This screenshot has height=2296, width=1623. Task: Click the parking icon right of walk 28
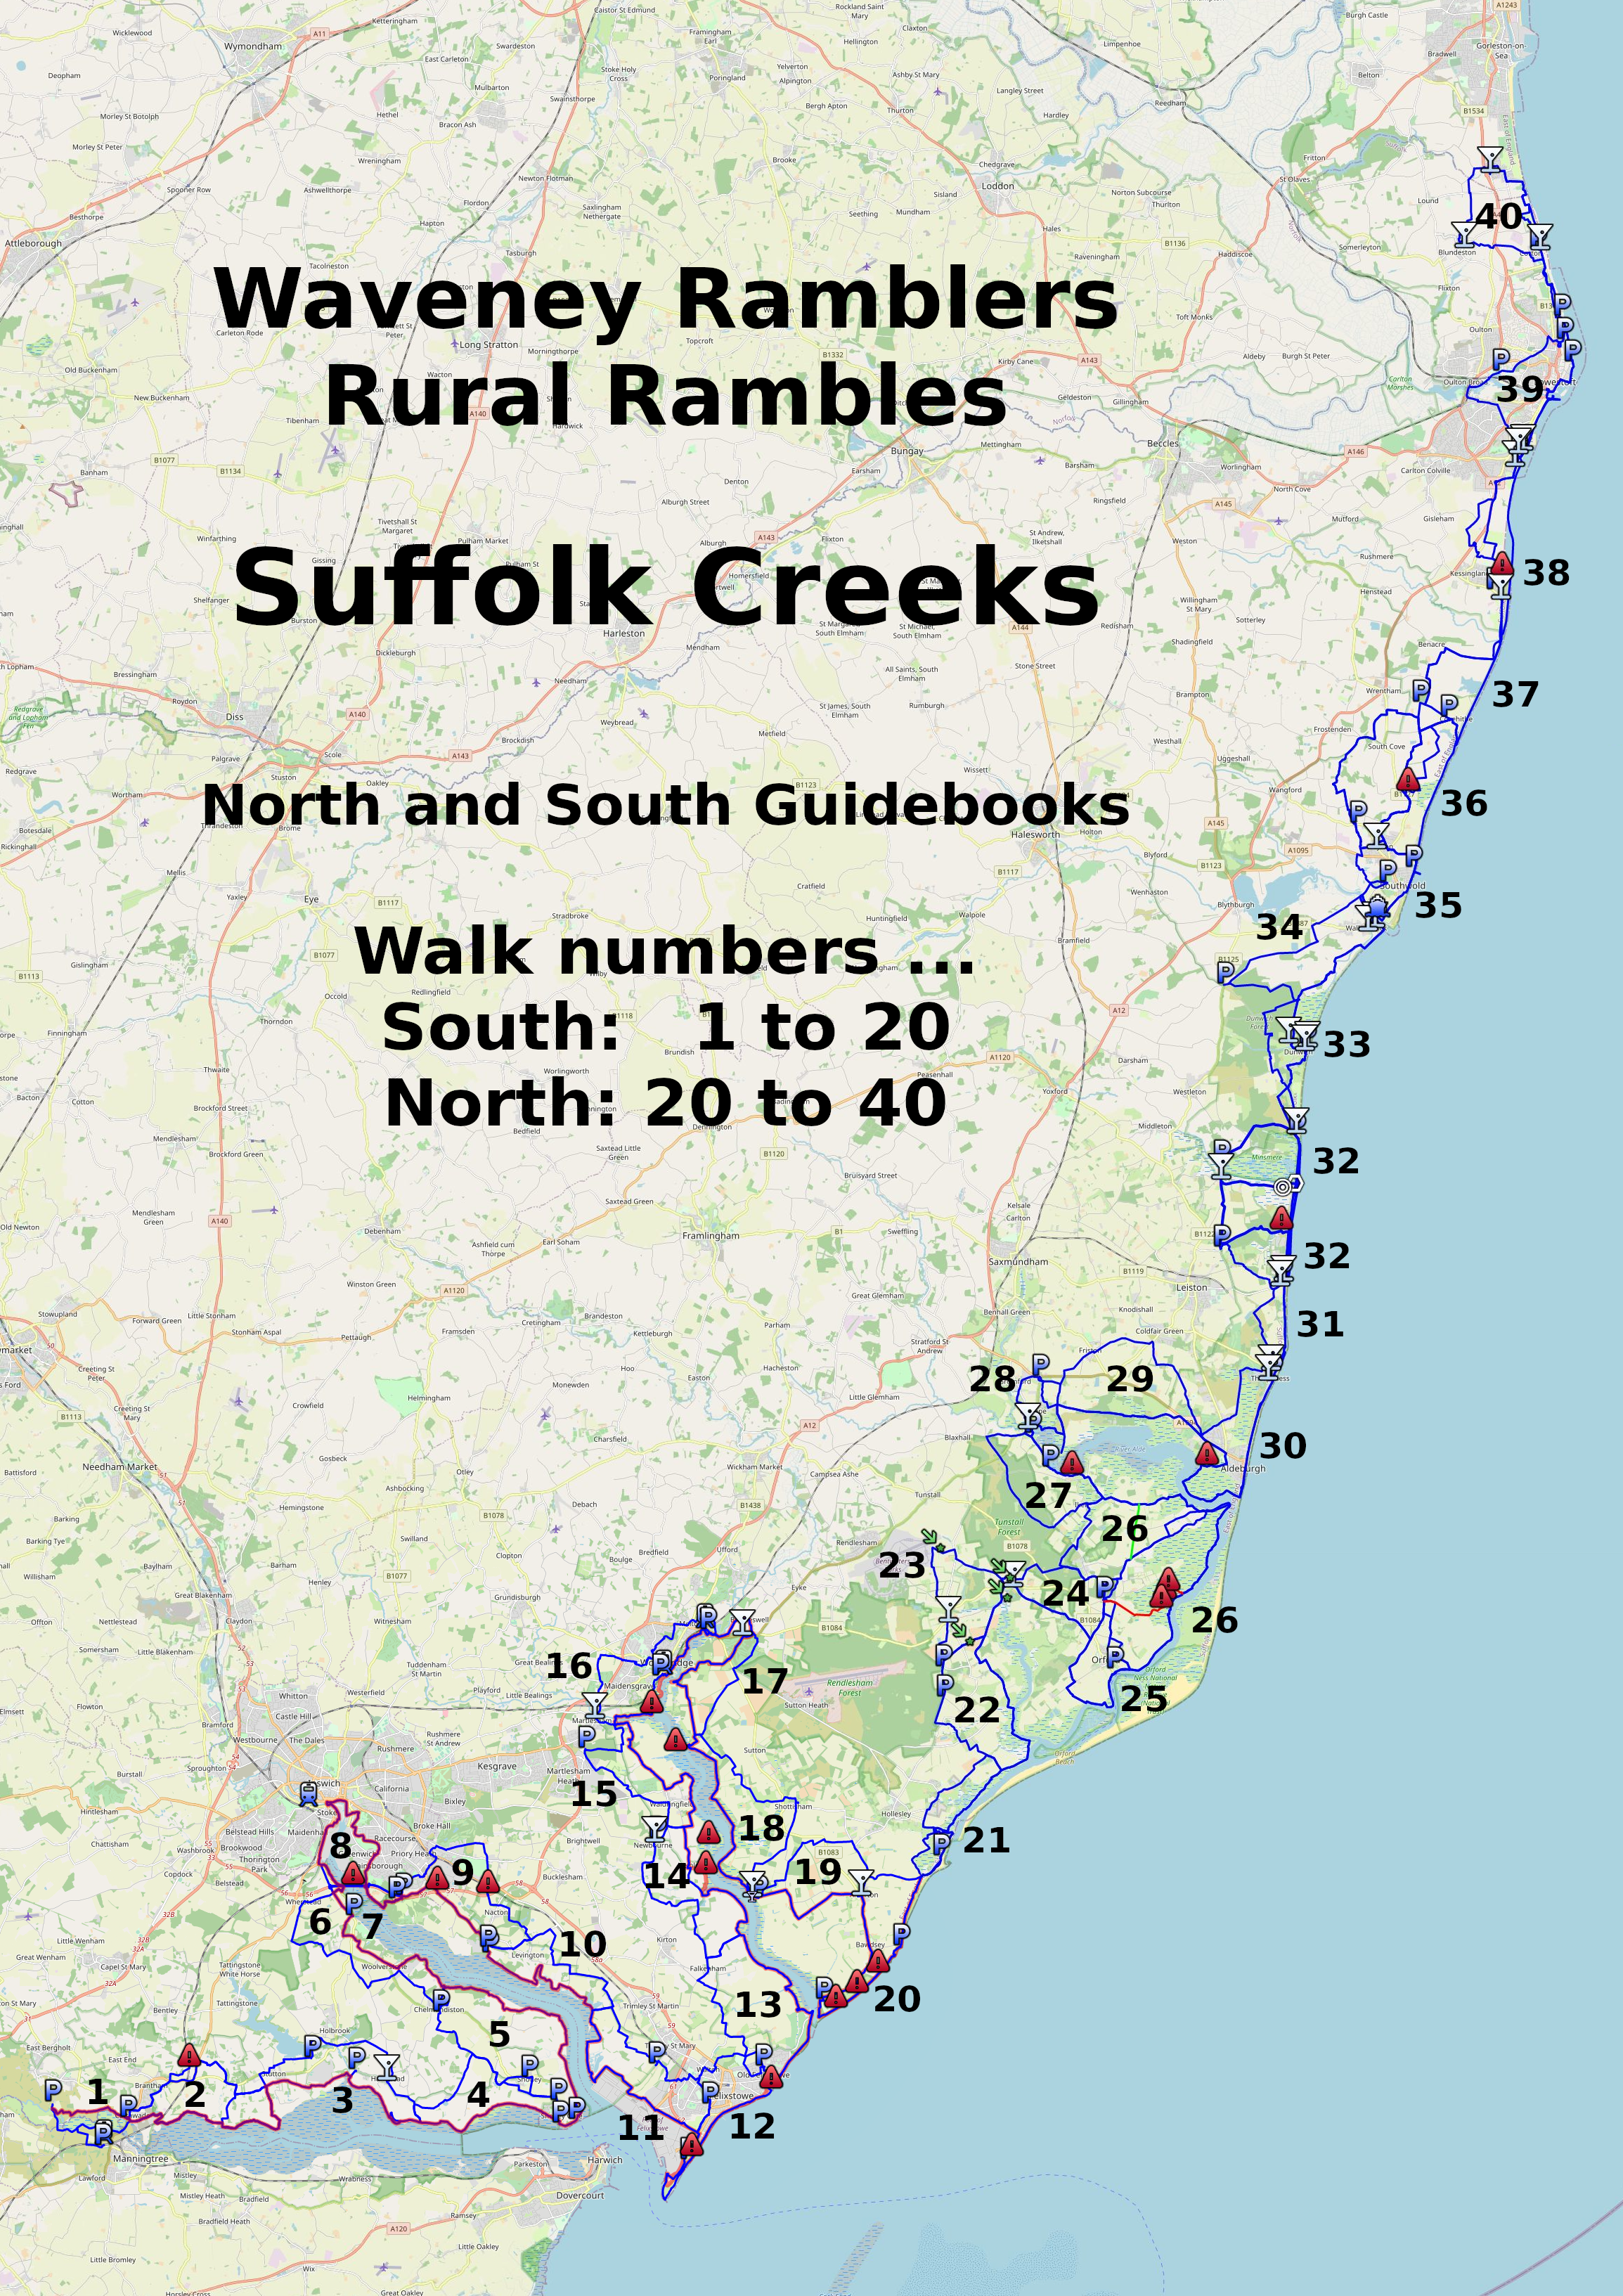tap(1040, 1364)
